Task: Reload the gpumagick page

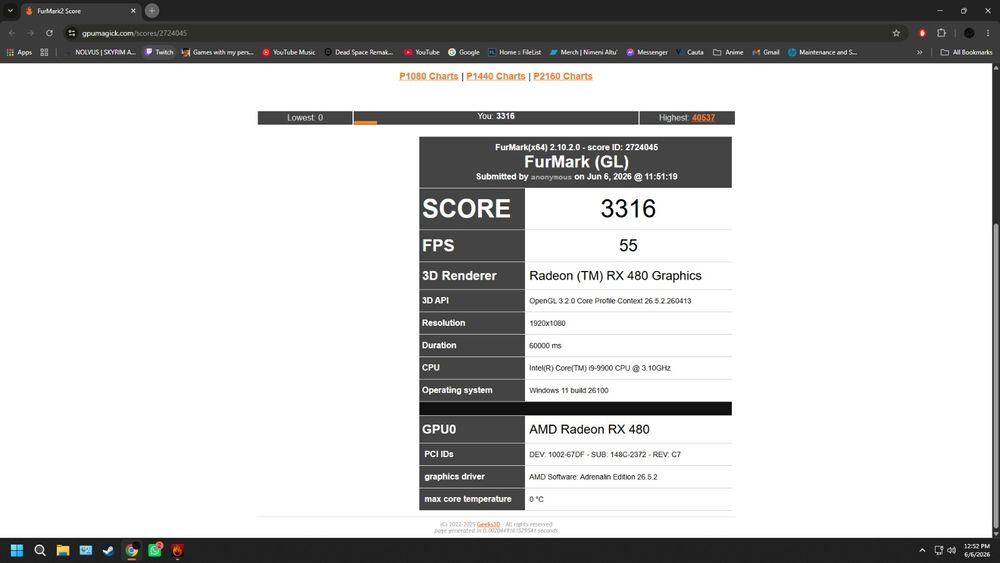Action: (x=49, y=33)
